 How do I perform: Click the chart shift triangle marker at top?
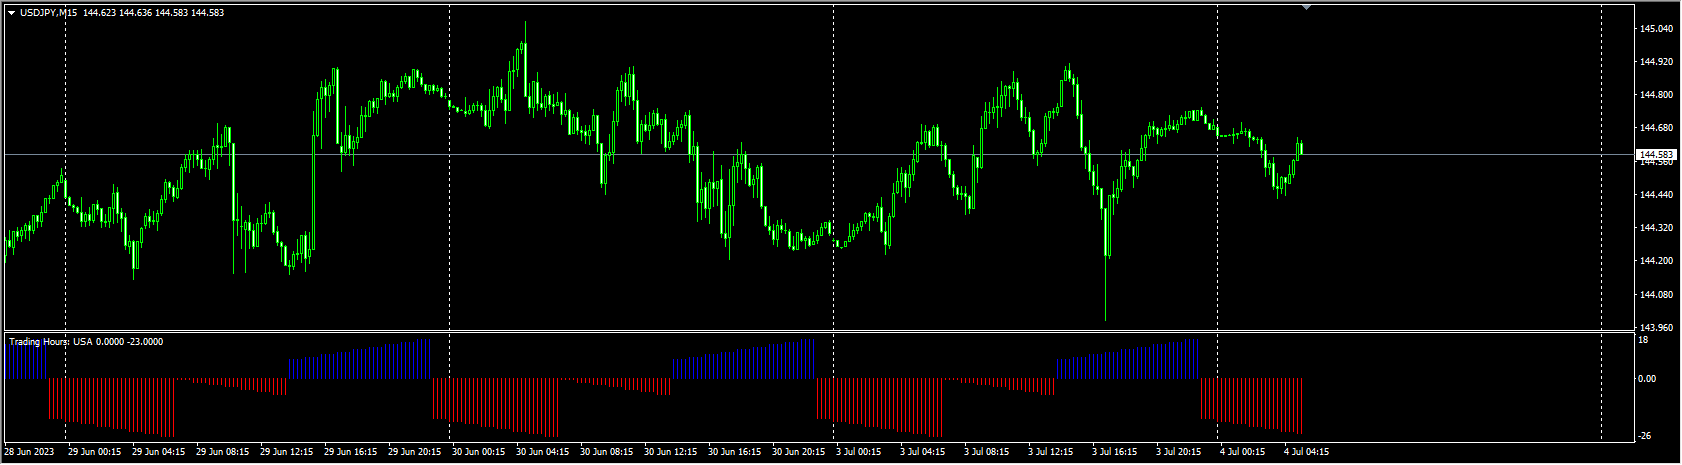1306,7
